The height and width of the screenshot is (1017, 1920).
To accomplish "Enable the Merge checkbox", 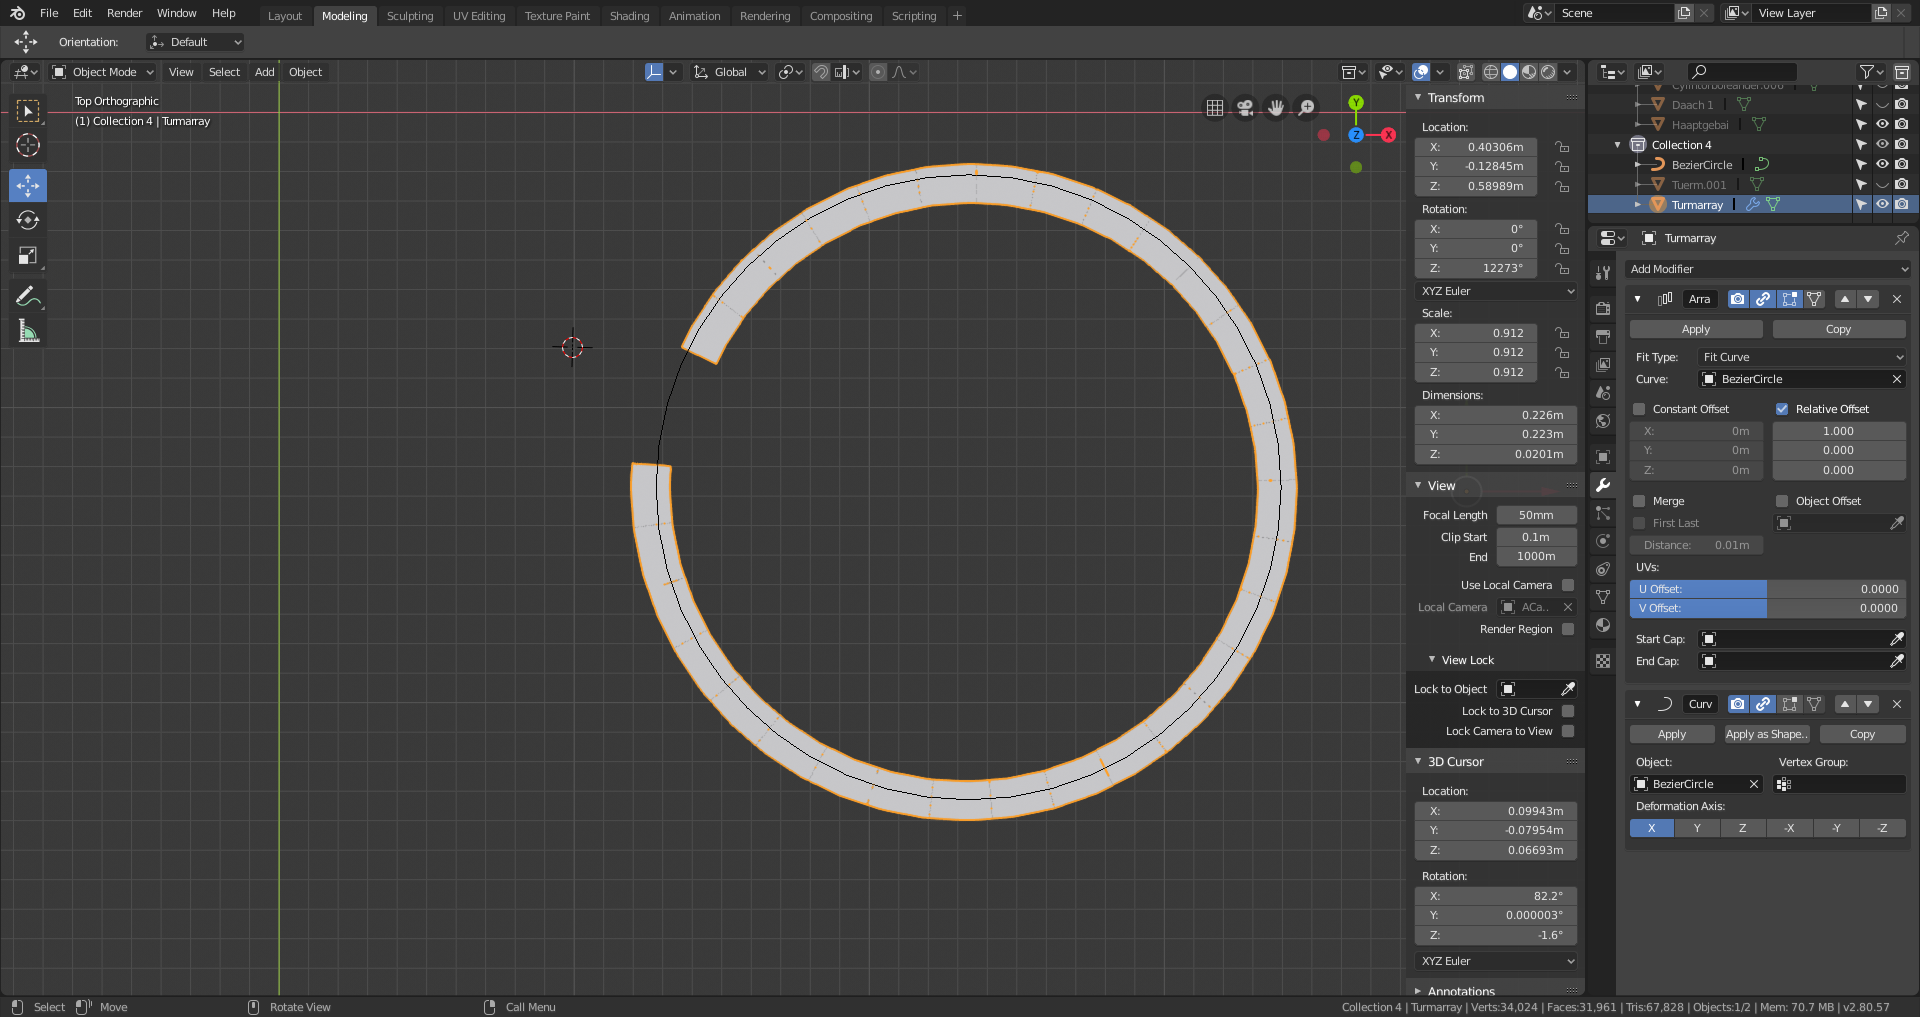I will (x=1639, y=501).
